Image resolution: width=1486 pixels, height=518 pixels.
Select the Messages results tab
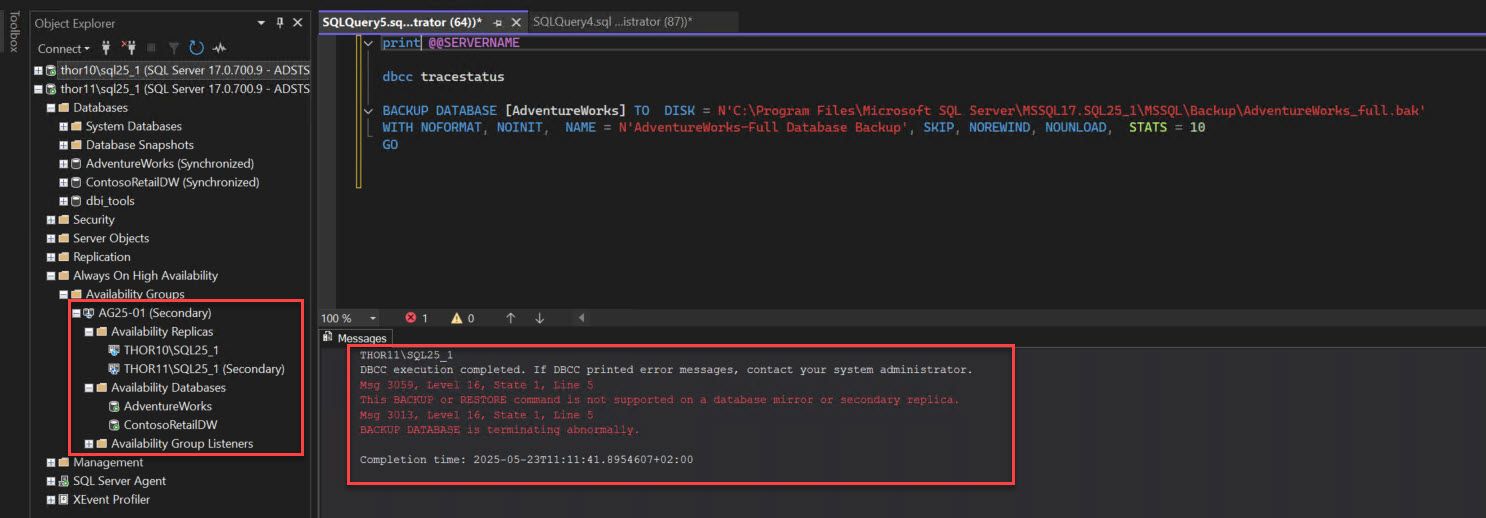click(355, 338)
